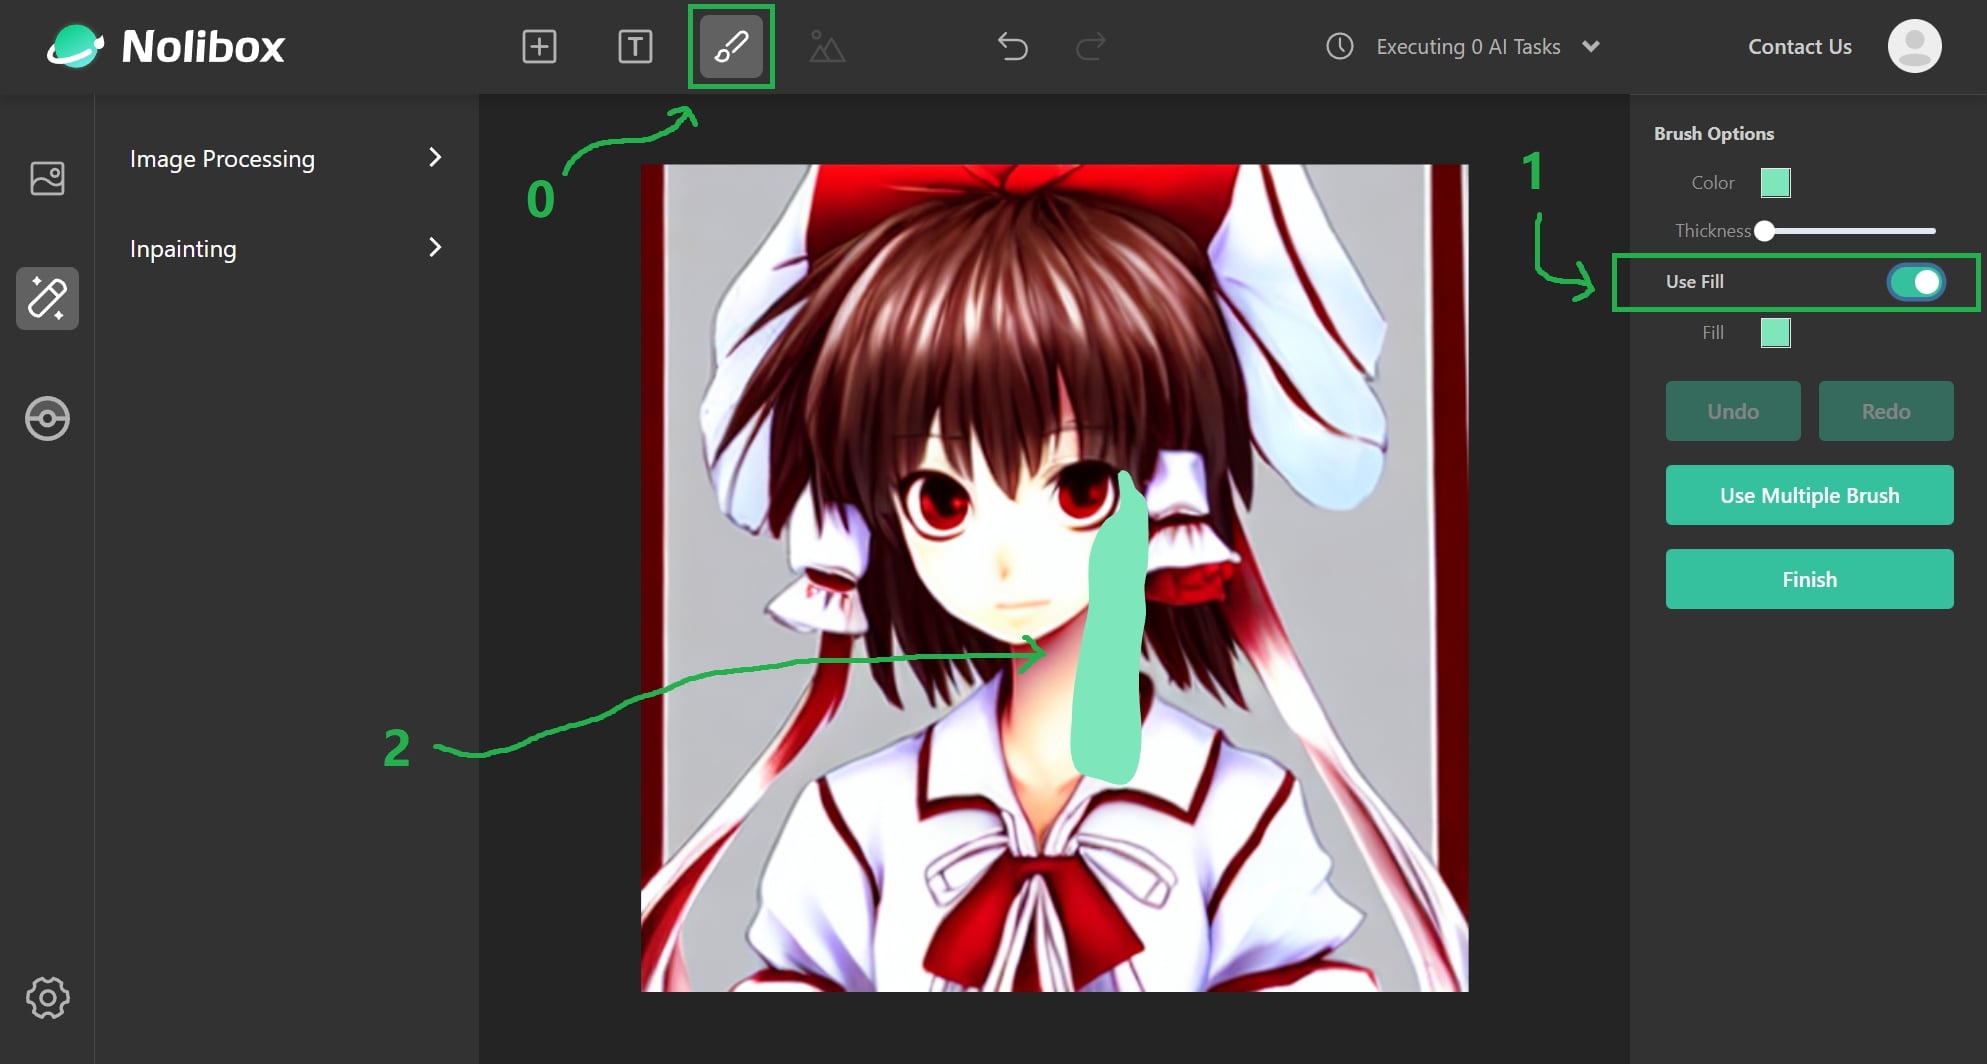This screenshot has width=1987, height=1064.
Task: Select the add new frame tool
Action: click(539, 46)
